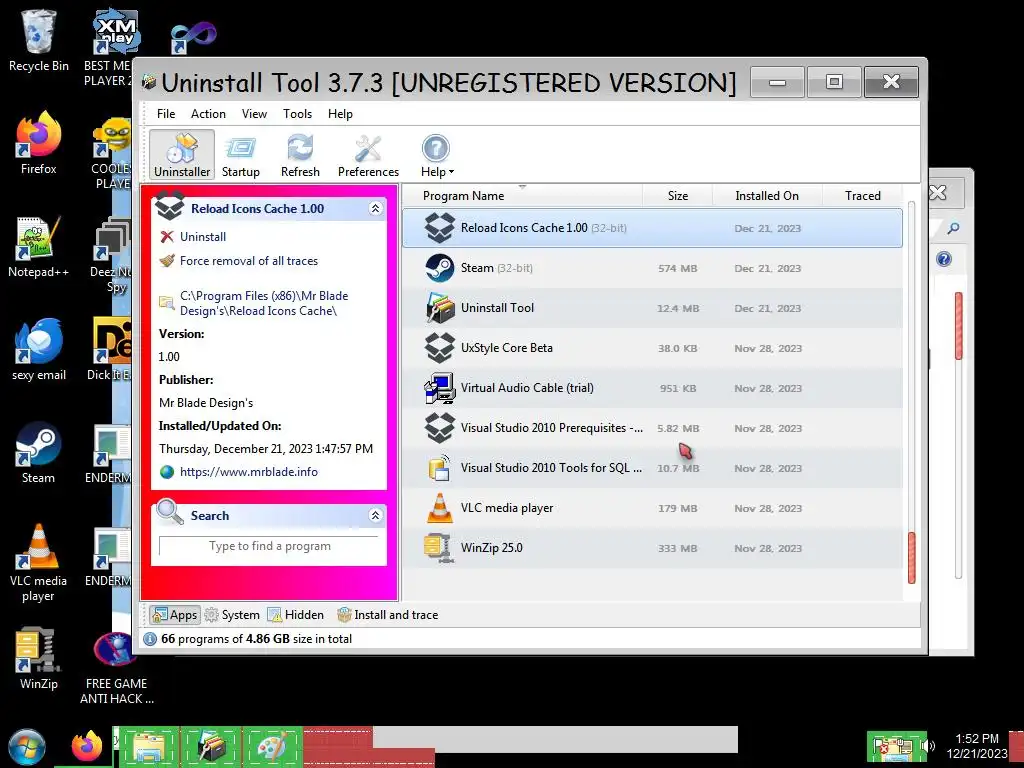Click Uninstall in the details panel

point(203,236)
